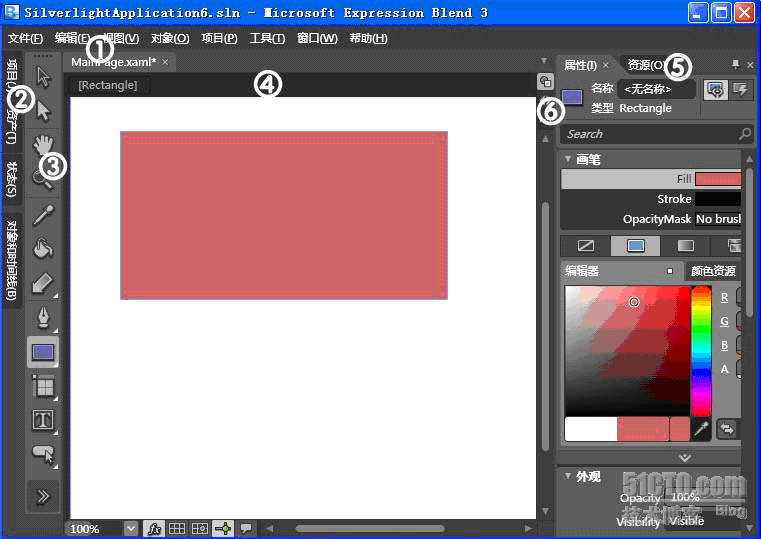Collapse the 画笔 brush section
Screen dimensions: 761x539
[x=568, y=159]
